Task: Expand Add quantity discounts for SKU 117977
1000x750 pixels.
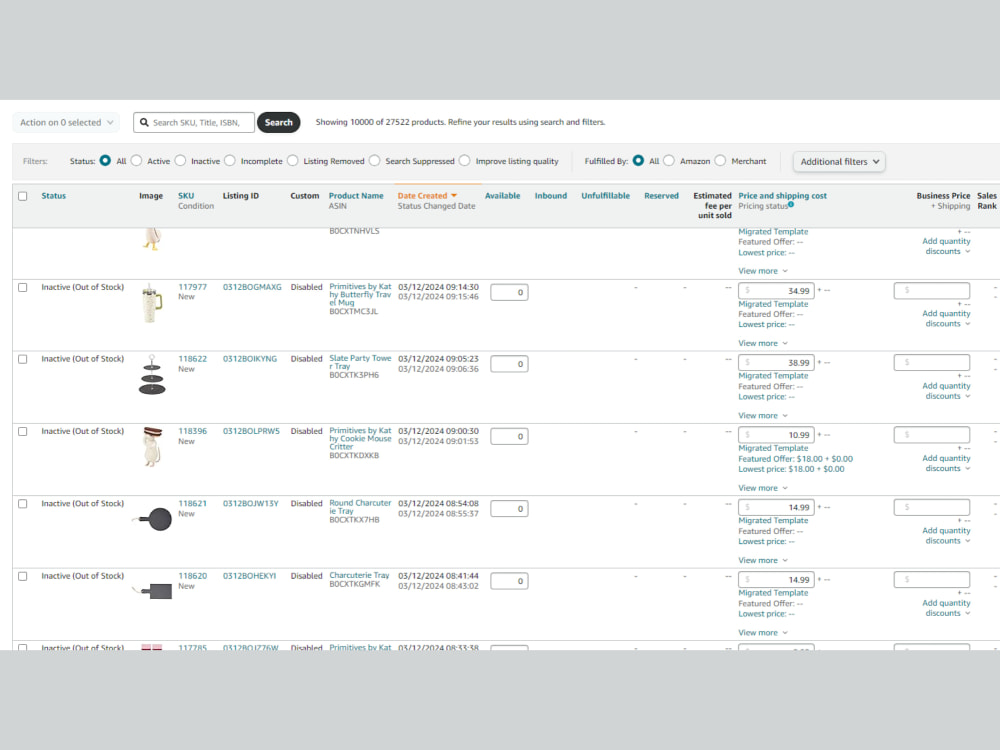Action: [x=946, y=319]
